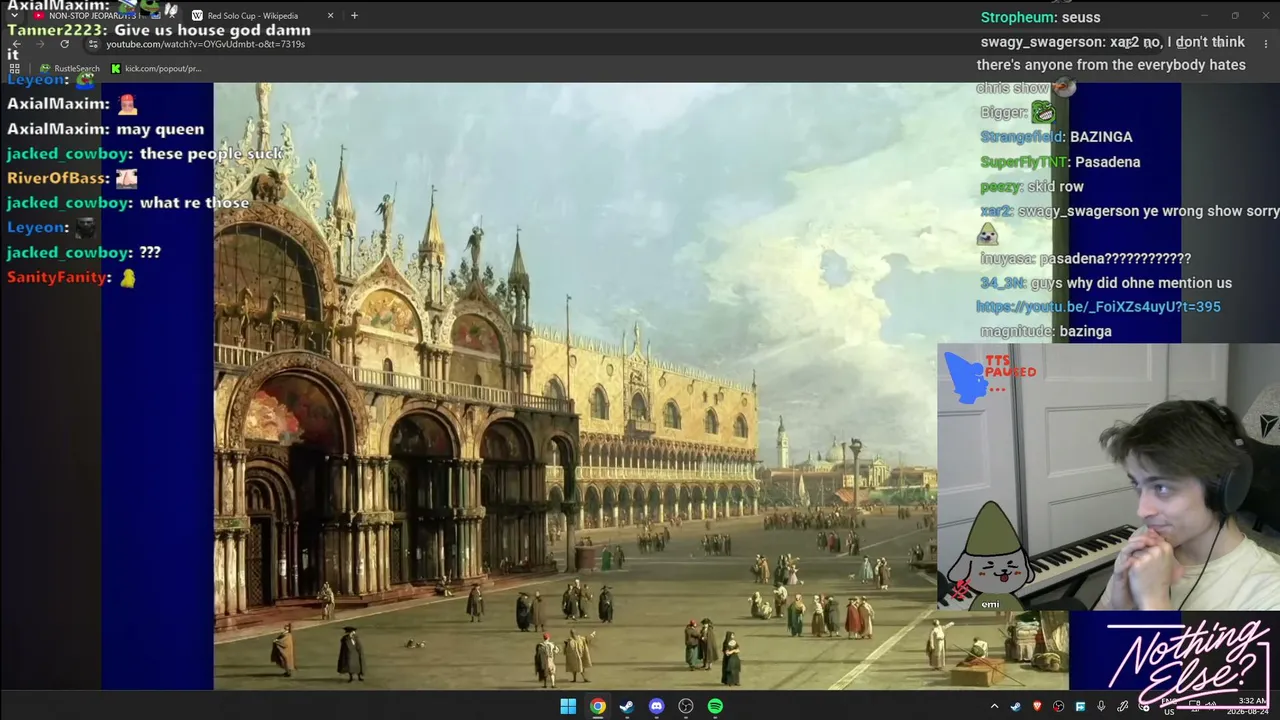The image size is (1280, 720).
Task: Go back to the previous page
Action: [x=15, y=44]
